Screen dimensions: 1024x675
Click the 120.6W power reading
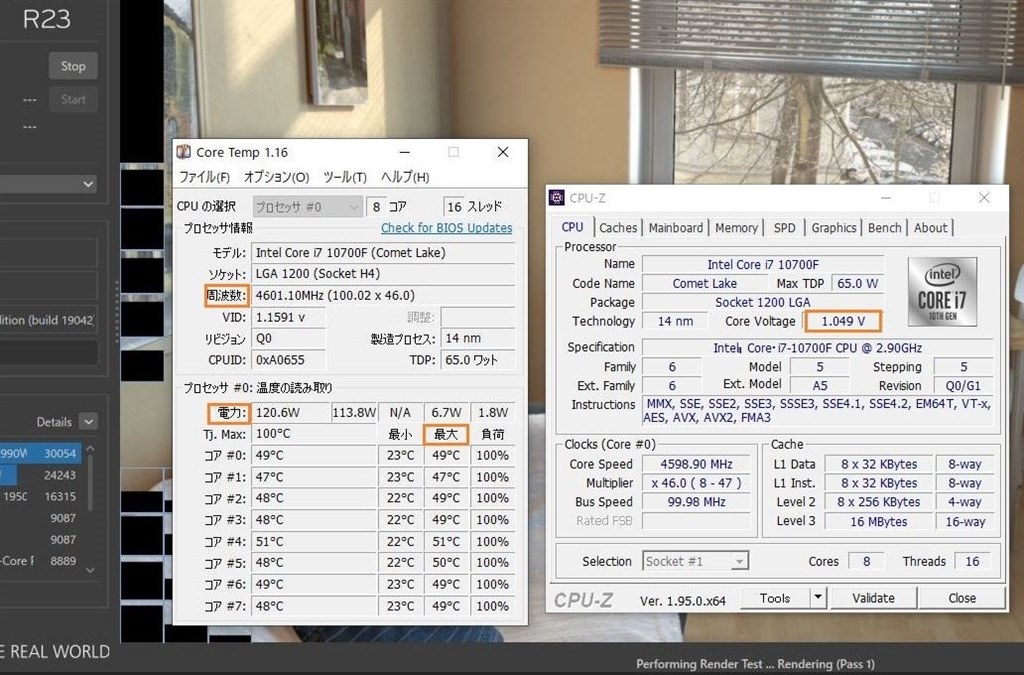point(290,413)
